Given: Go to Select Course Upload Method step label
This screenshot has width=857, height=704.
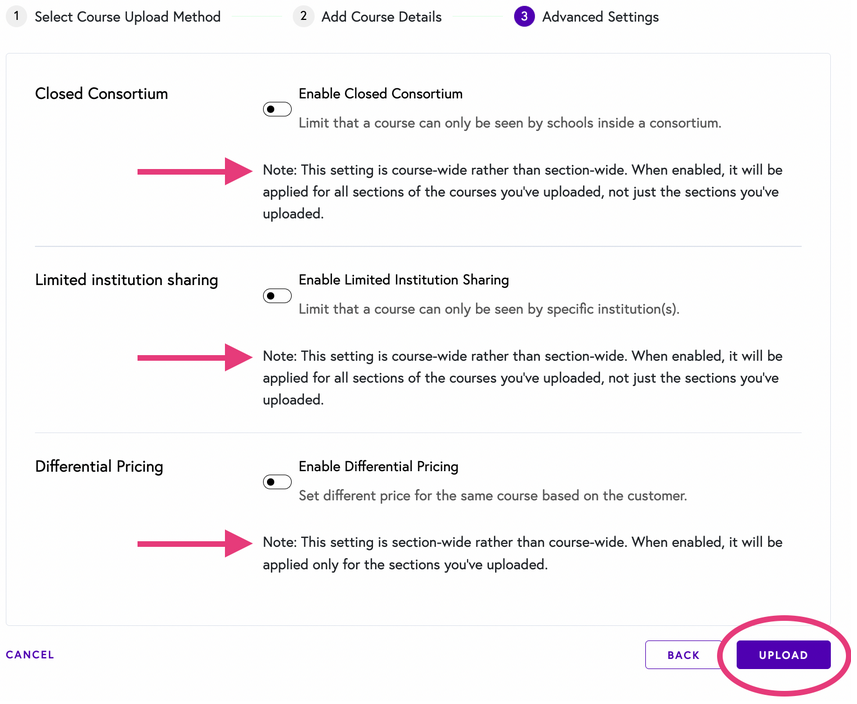Looking at the screenshot, I should point(127,17).
